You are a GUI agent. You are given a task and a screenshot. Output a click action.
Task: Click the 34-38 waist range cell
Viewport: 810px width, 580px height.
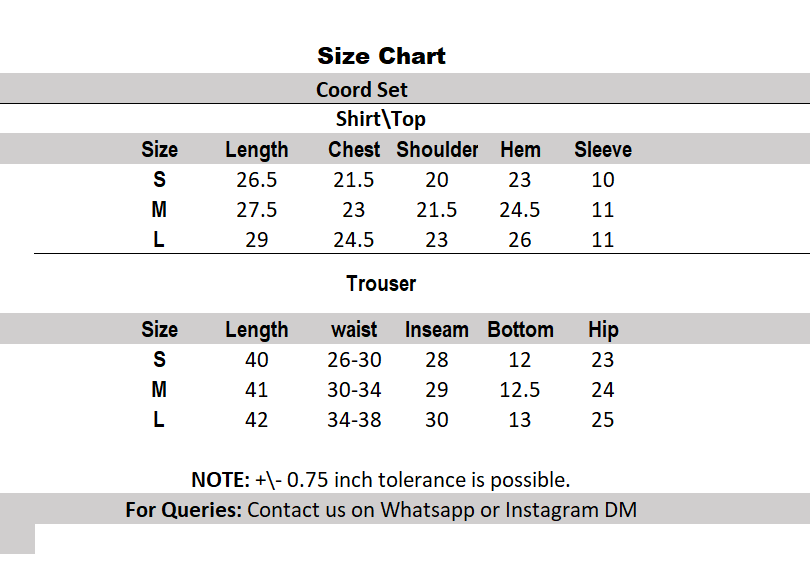tap(354, 420)
